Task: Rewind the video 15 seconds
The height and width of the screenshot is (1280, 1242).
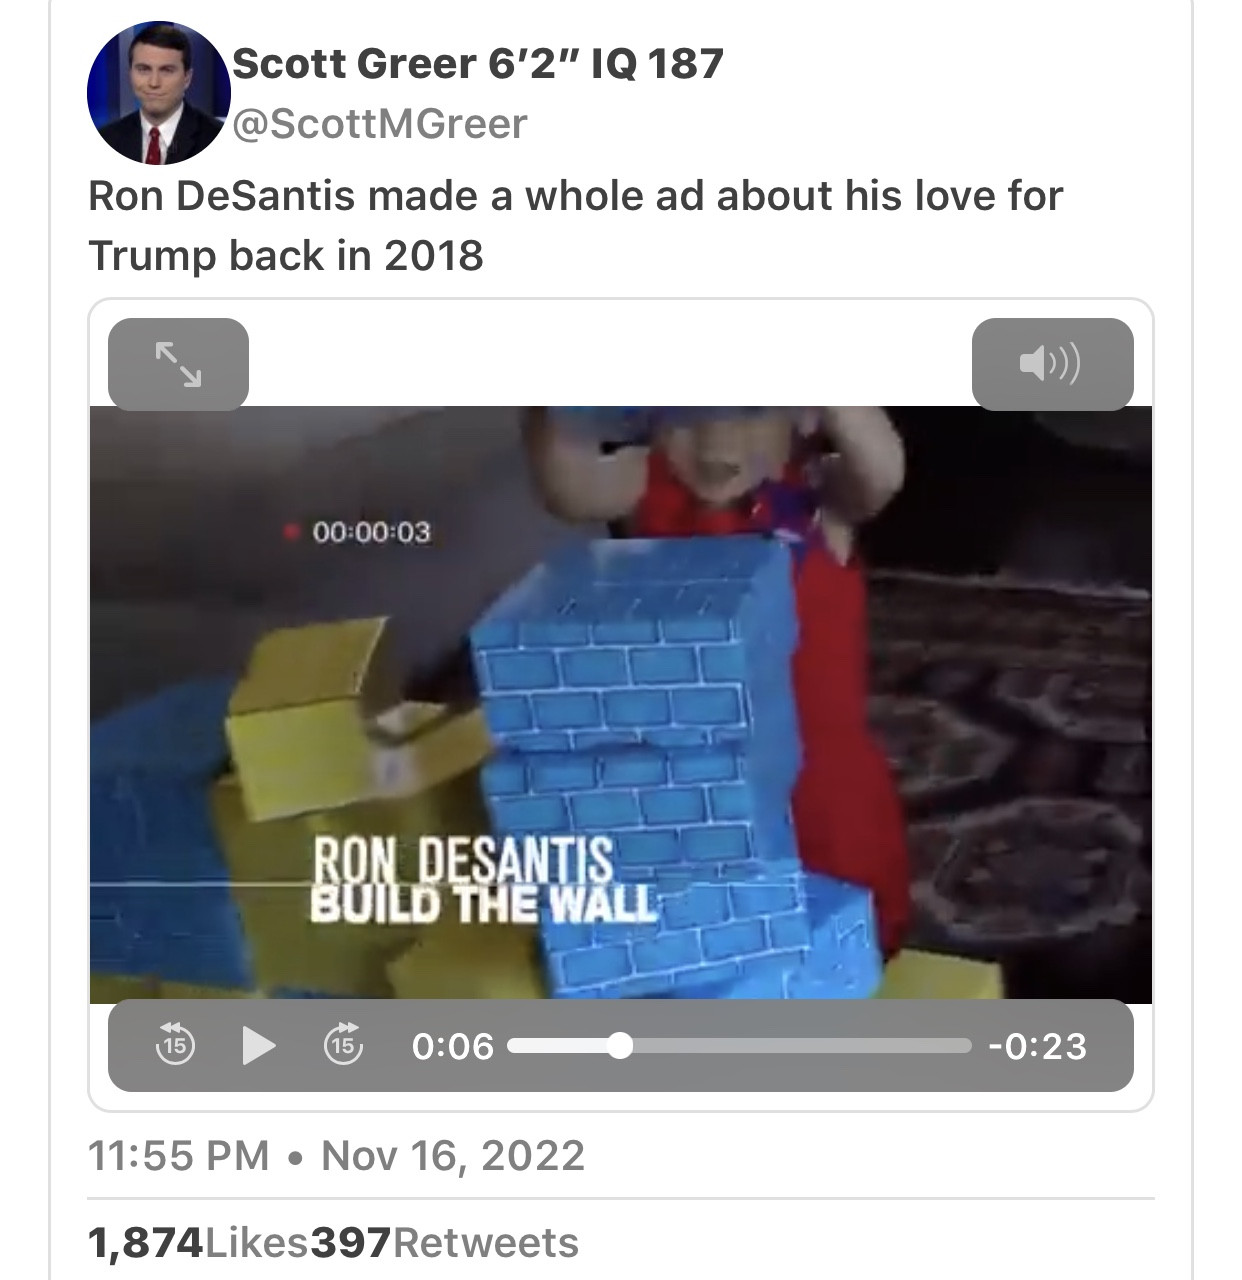Action: 175,1045
